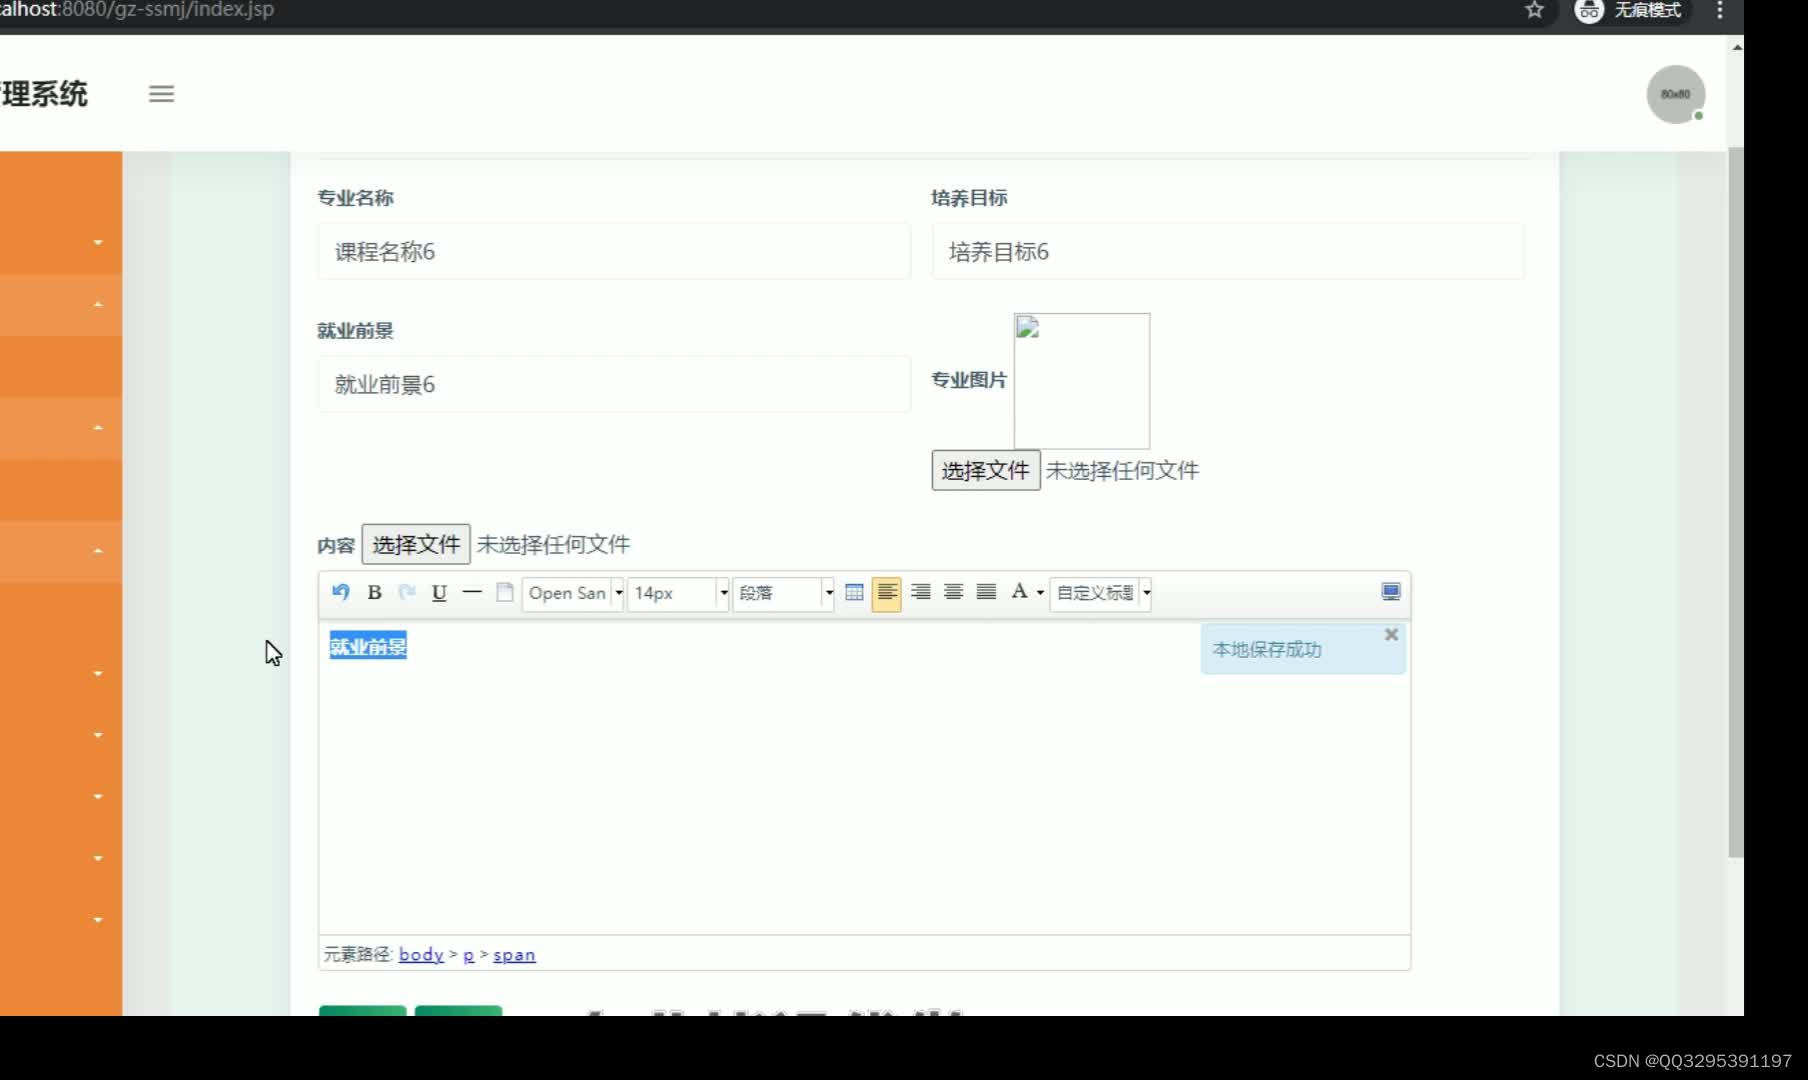The width and height of the screenshot is (1808, 1080).
Task: Open the 无痕模式 incognito indicator
Action: pyautogui.click(x=1630, y=10)
